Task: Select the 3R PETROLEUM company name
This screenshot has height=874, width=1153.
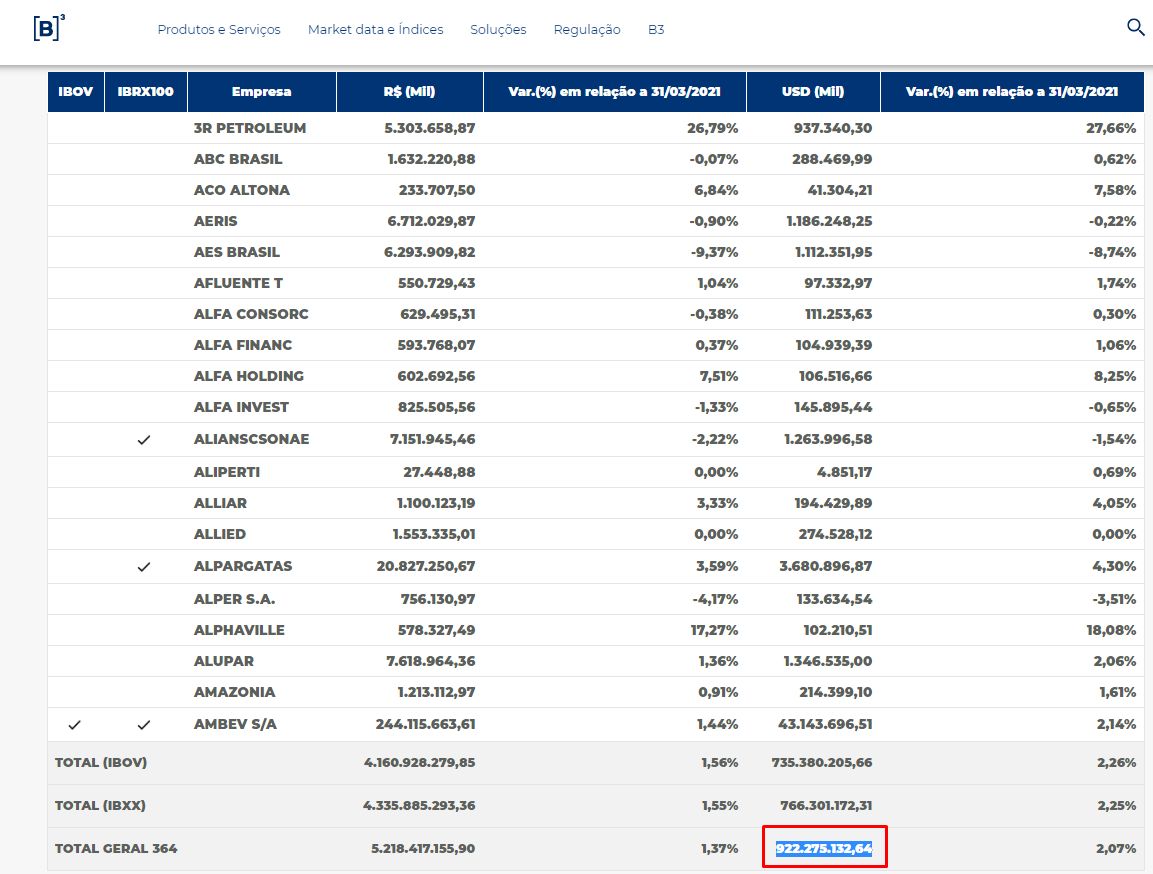Action: (250, 128)
